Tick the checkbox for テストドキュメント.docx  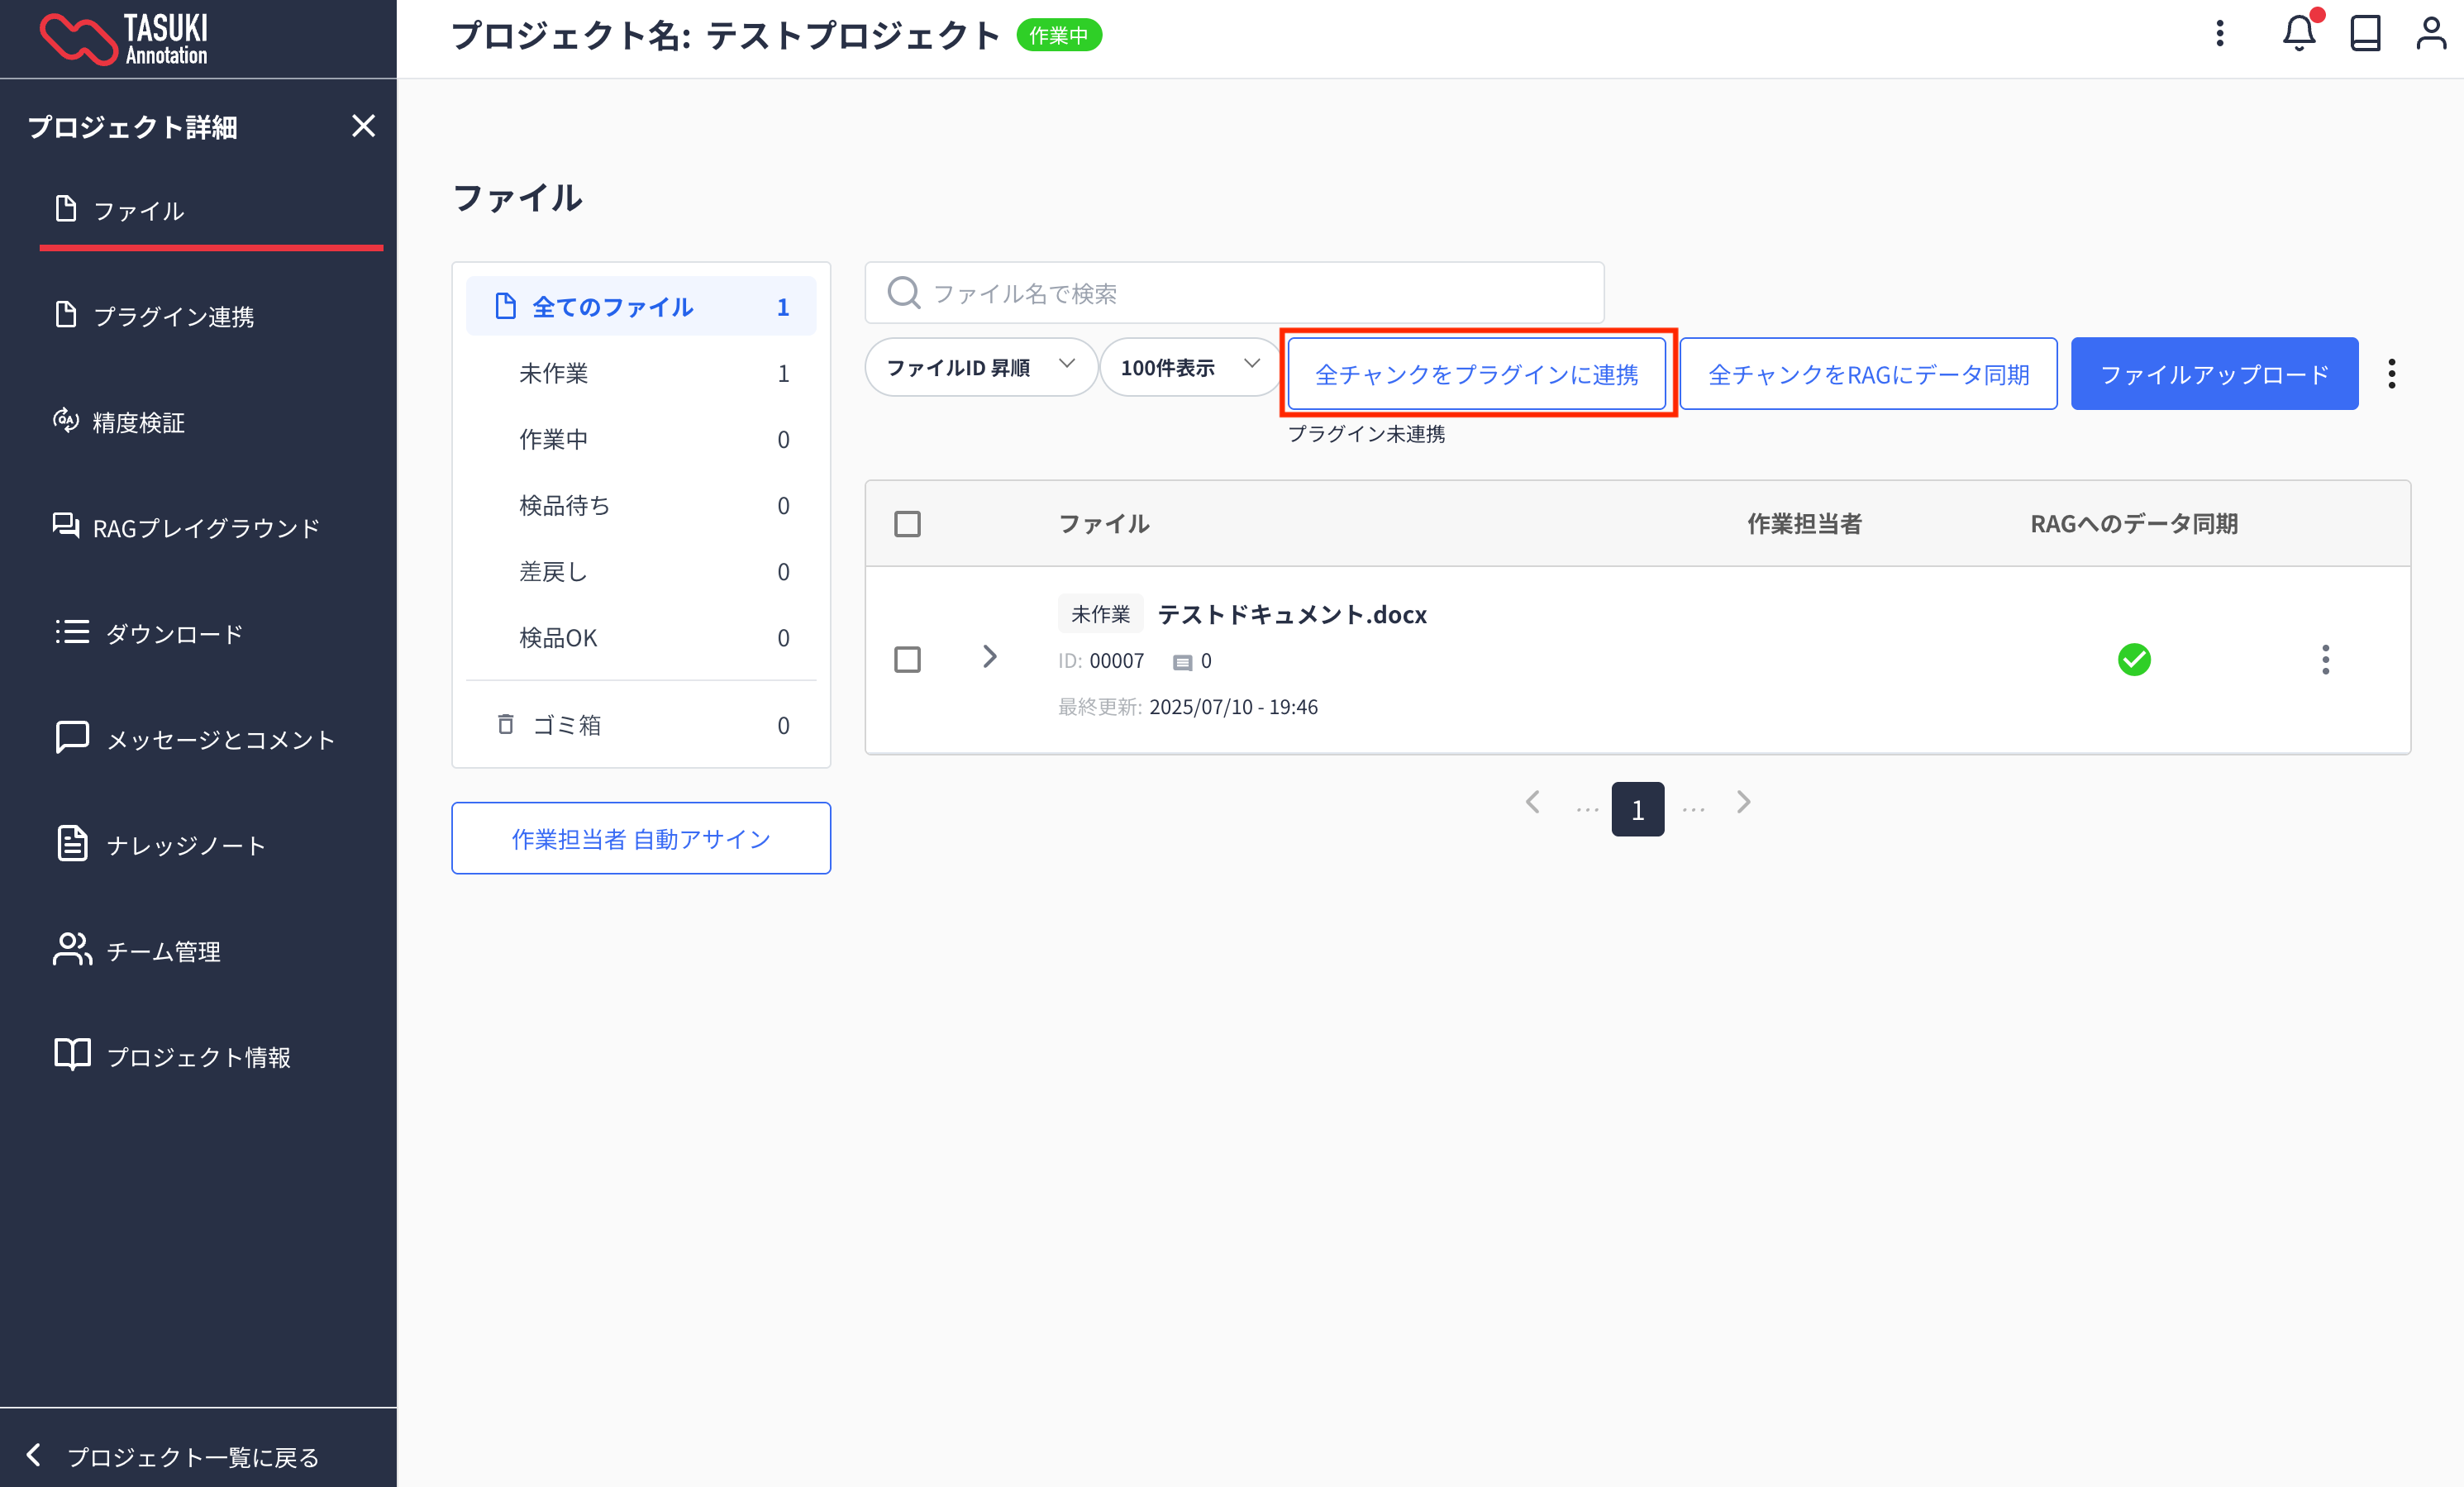point(907,659)
